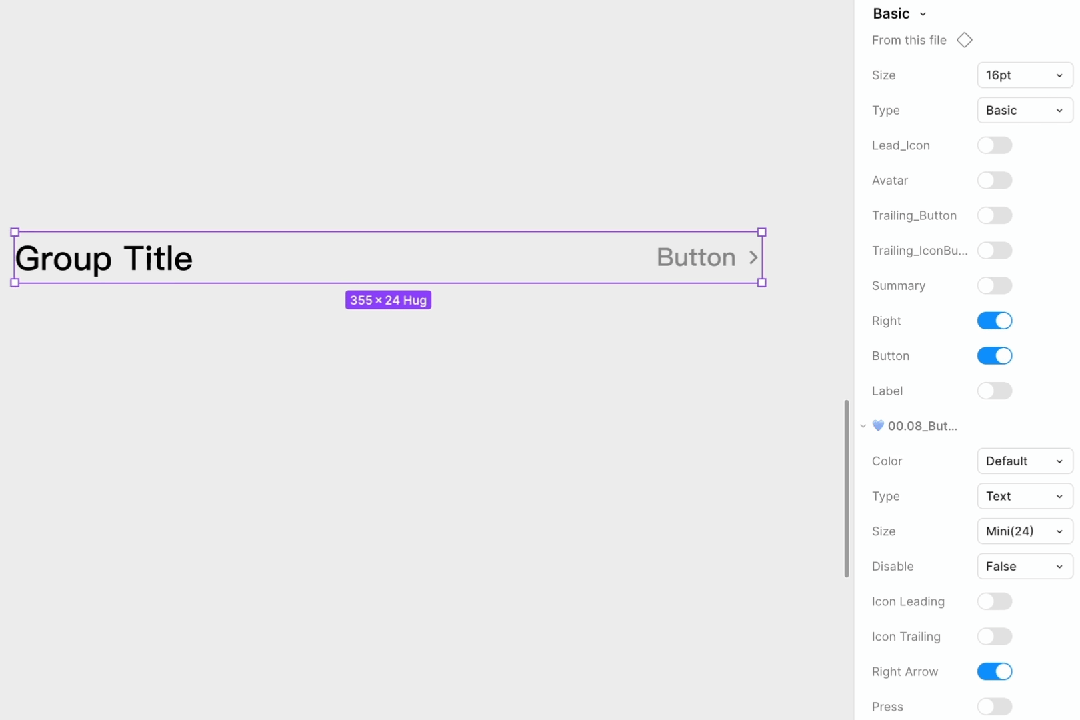
Task: Disable the Right toggle
Action: pyautogui.click(x=994, y=321)
